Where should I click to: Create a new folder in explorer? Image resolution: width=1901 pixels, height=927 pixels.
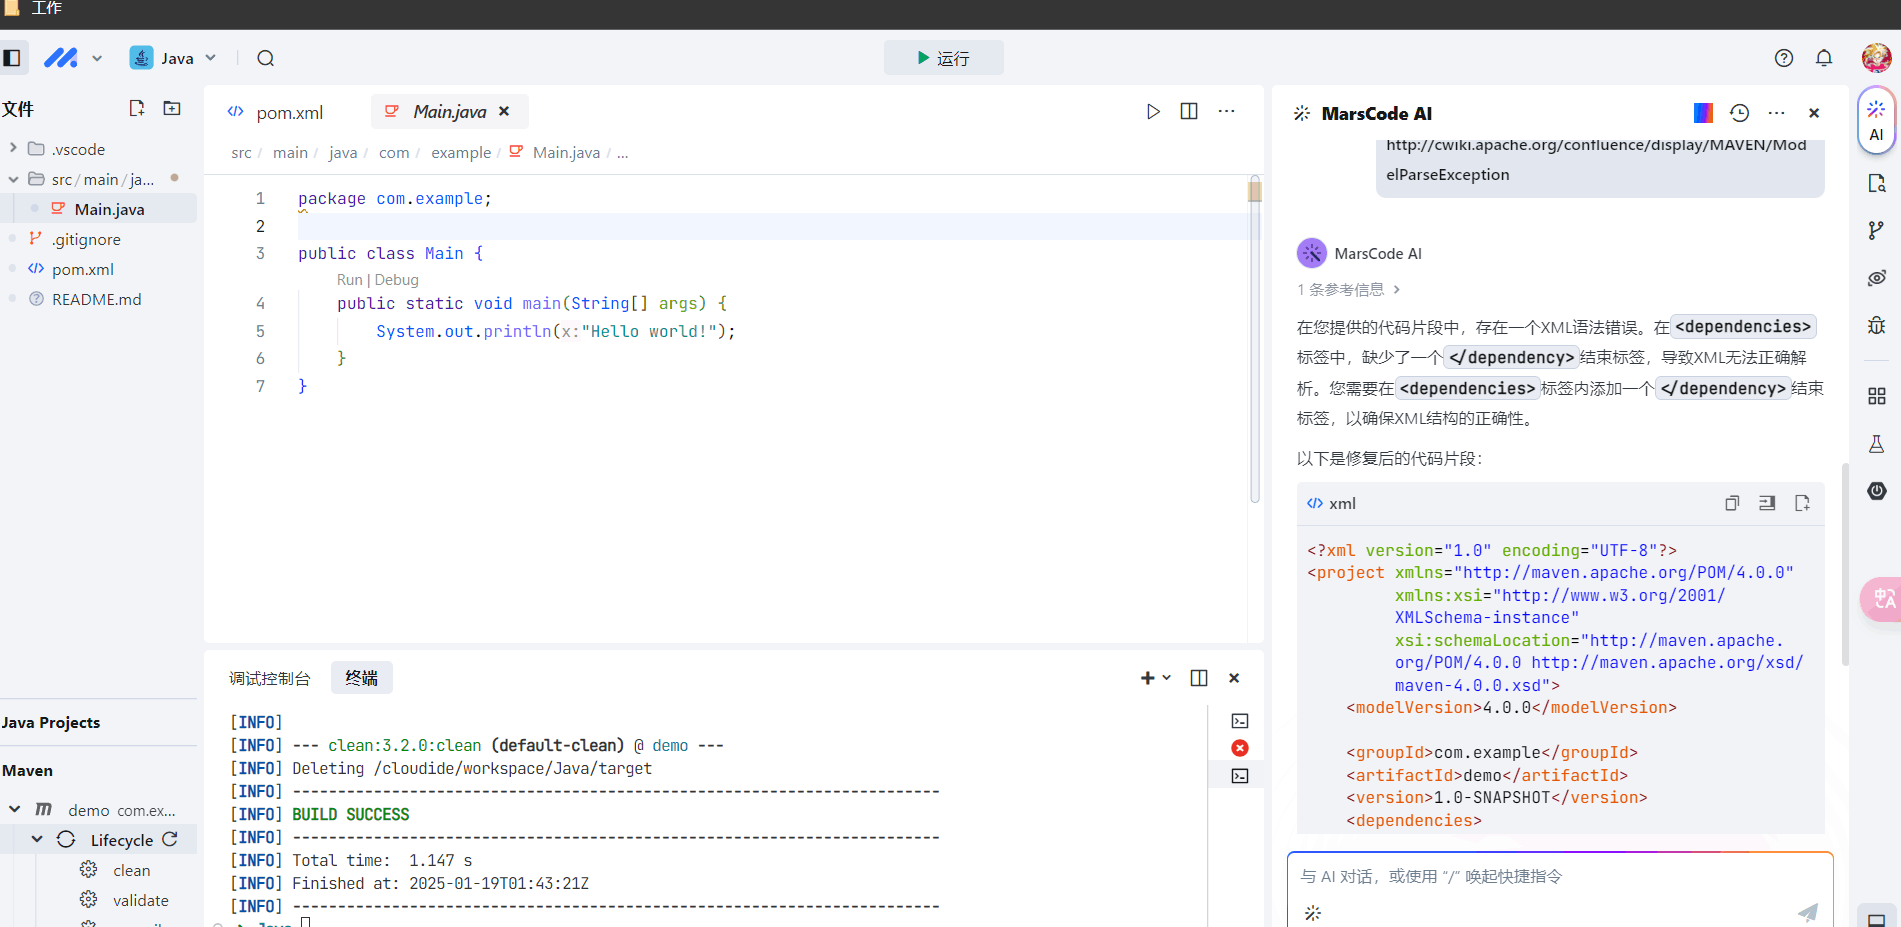tap(172, 108)
